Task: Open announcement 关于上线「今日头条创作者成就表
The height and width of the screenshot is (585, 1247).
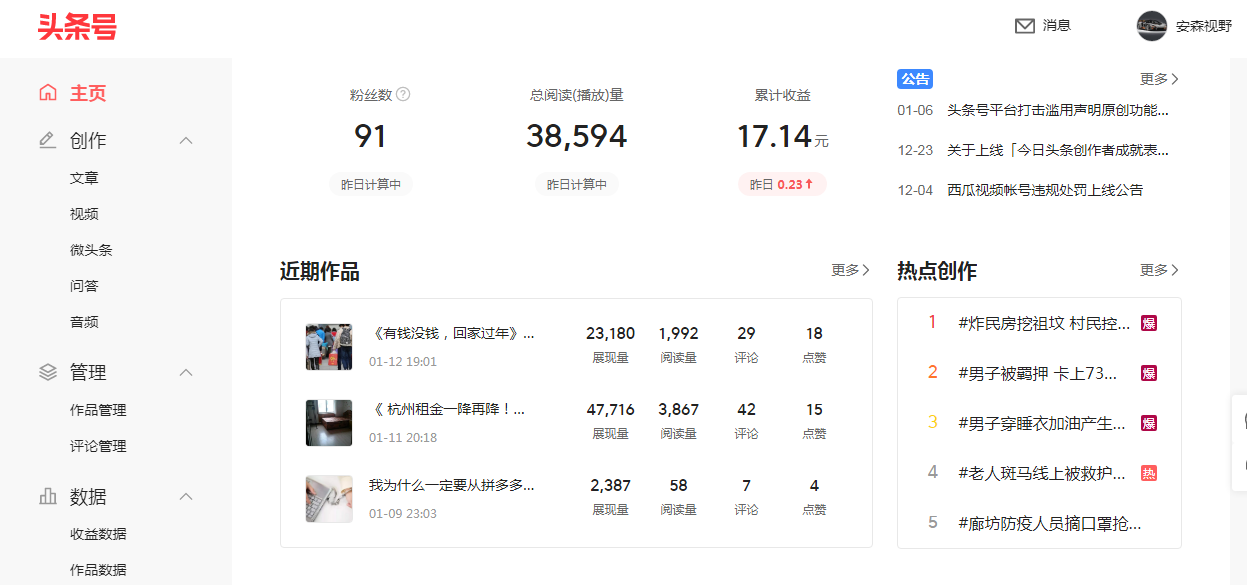Action: [1058, 150]
